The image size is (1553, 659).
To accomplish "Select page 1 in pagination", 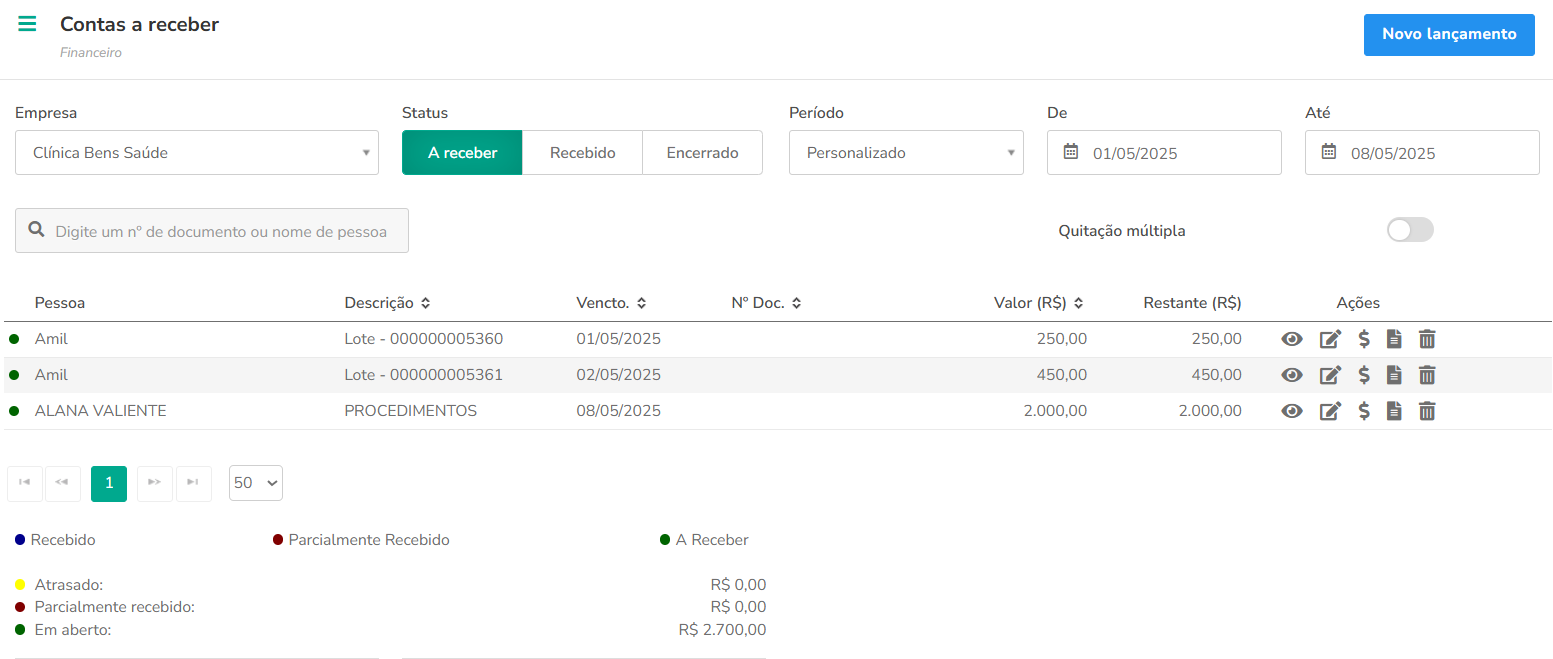I will click(109, 484).
